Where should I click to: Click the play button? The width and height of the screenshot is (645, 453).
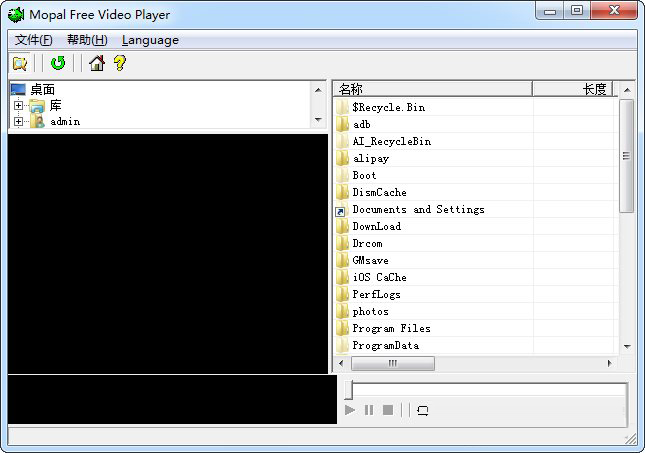coord(350,410)
